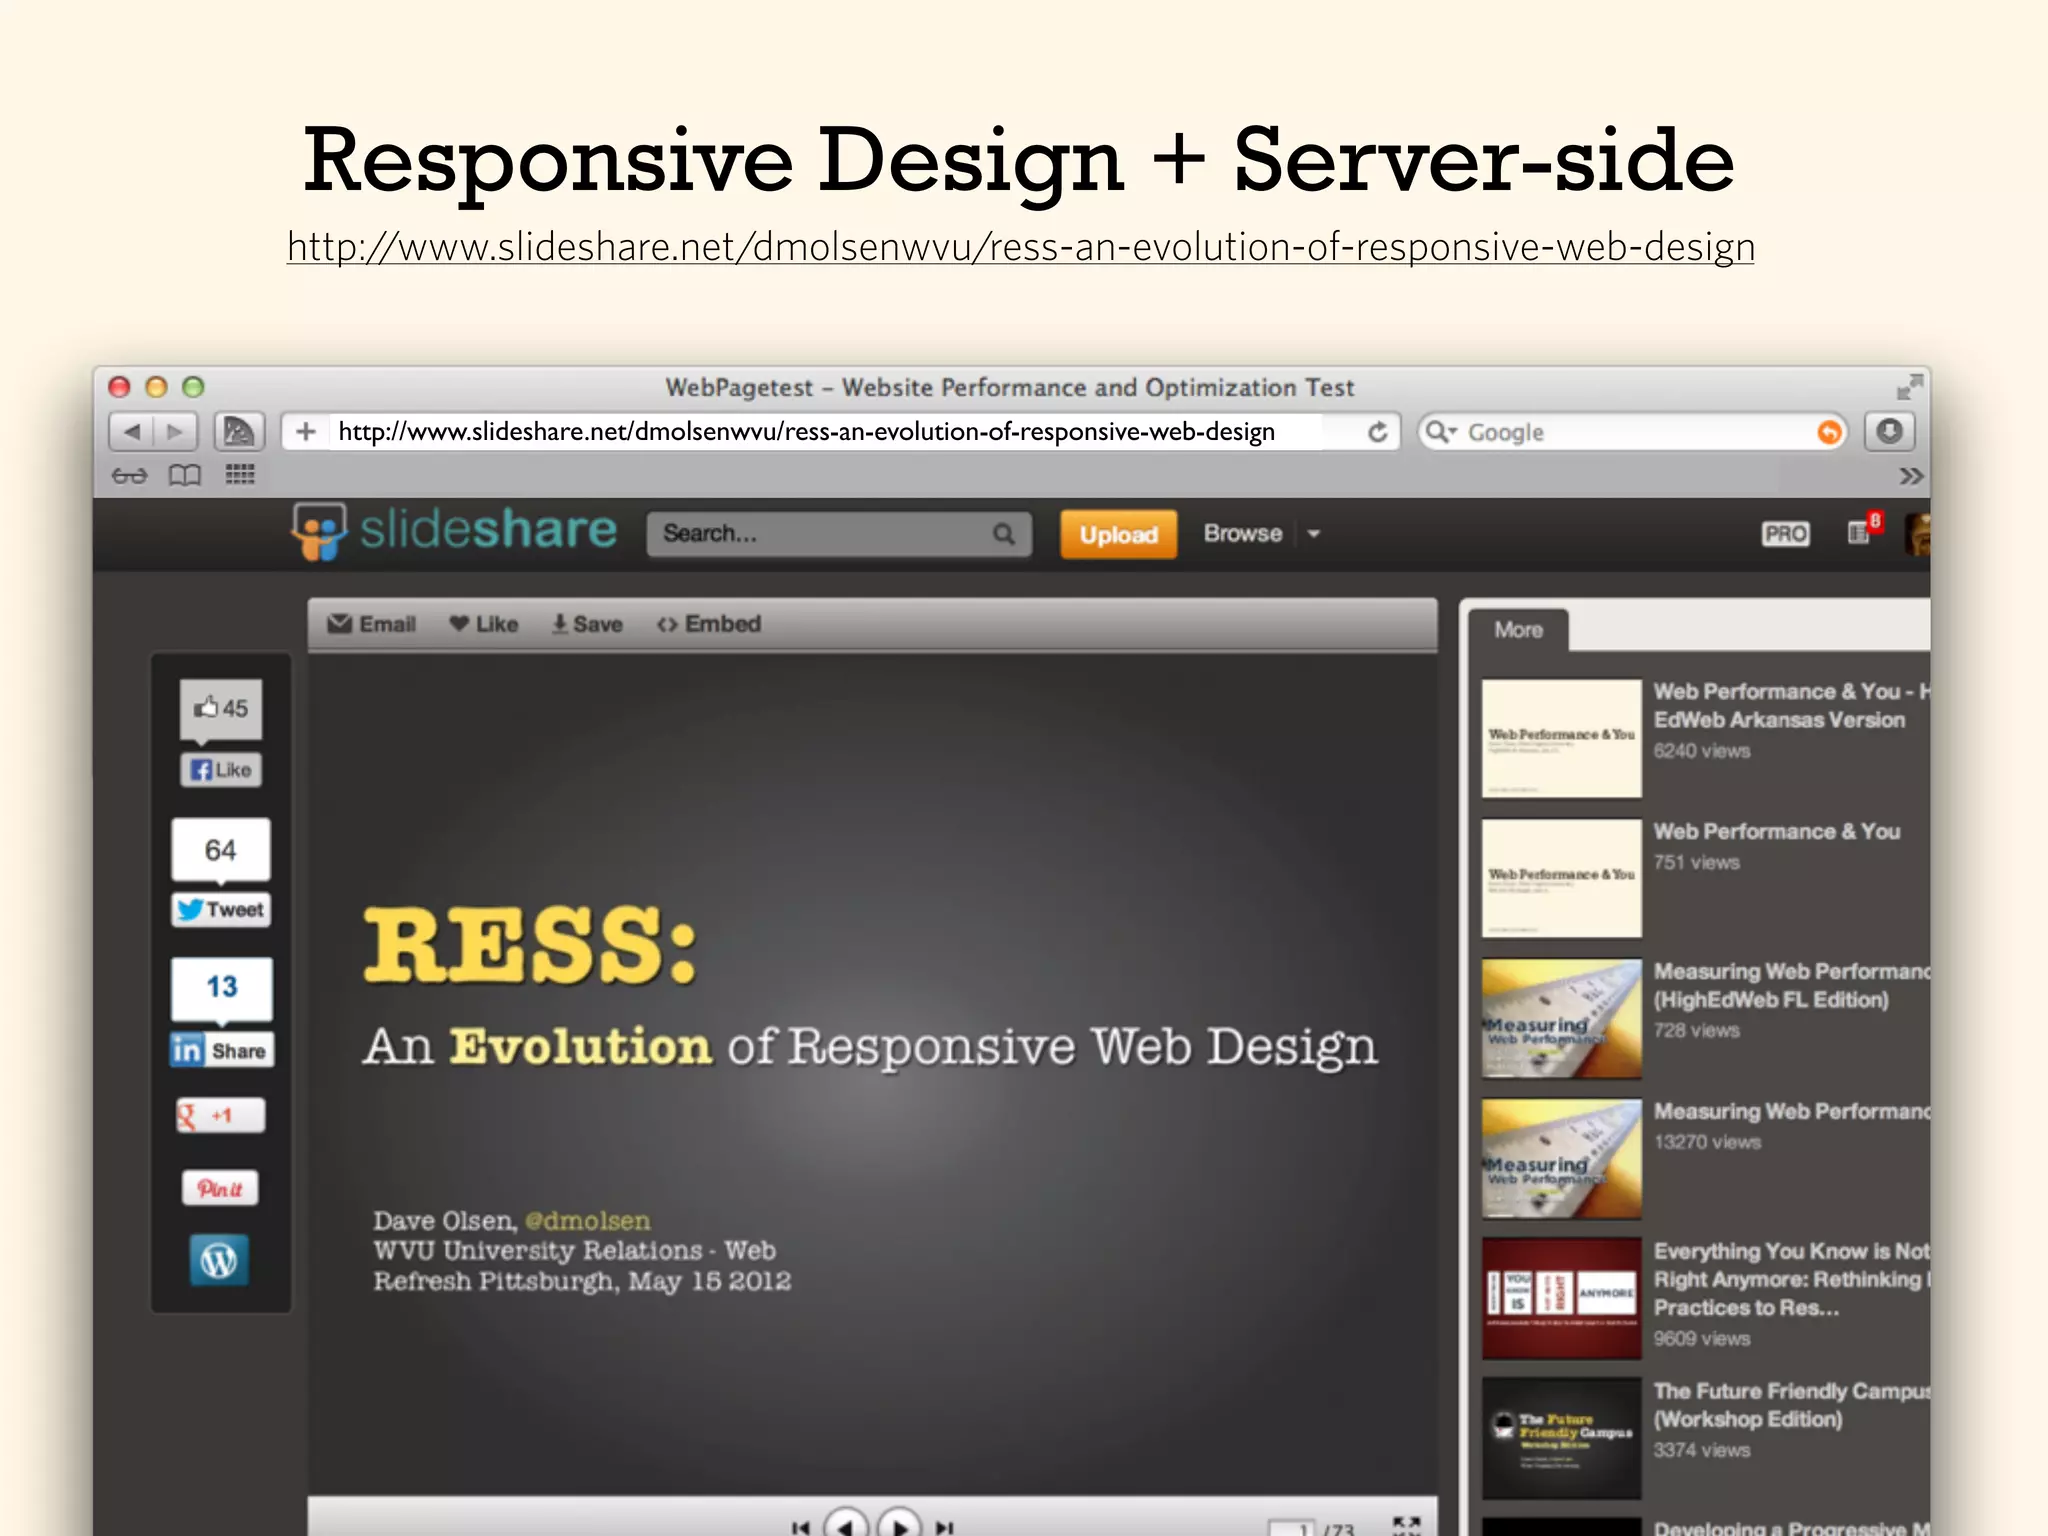Share on LinkedIn
Image resolution: width=2048 pixels, height=1536 pixels.
click(x=221, y=1050)
